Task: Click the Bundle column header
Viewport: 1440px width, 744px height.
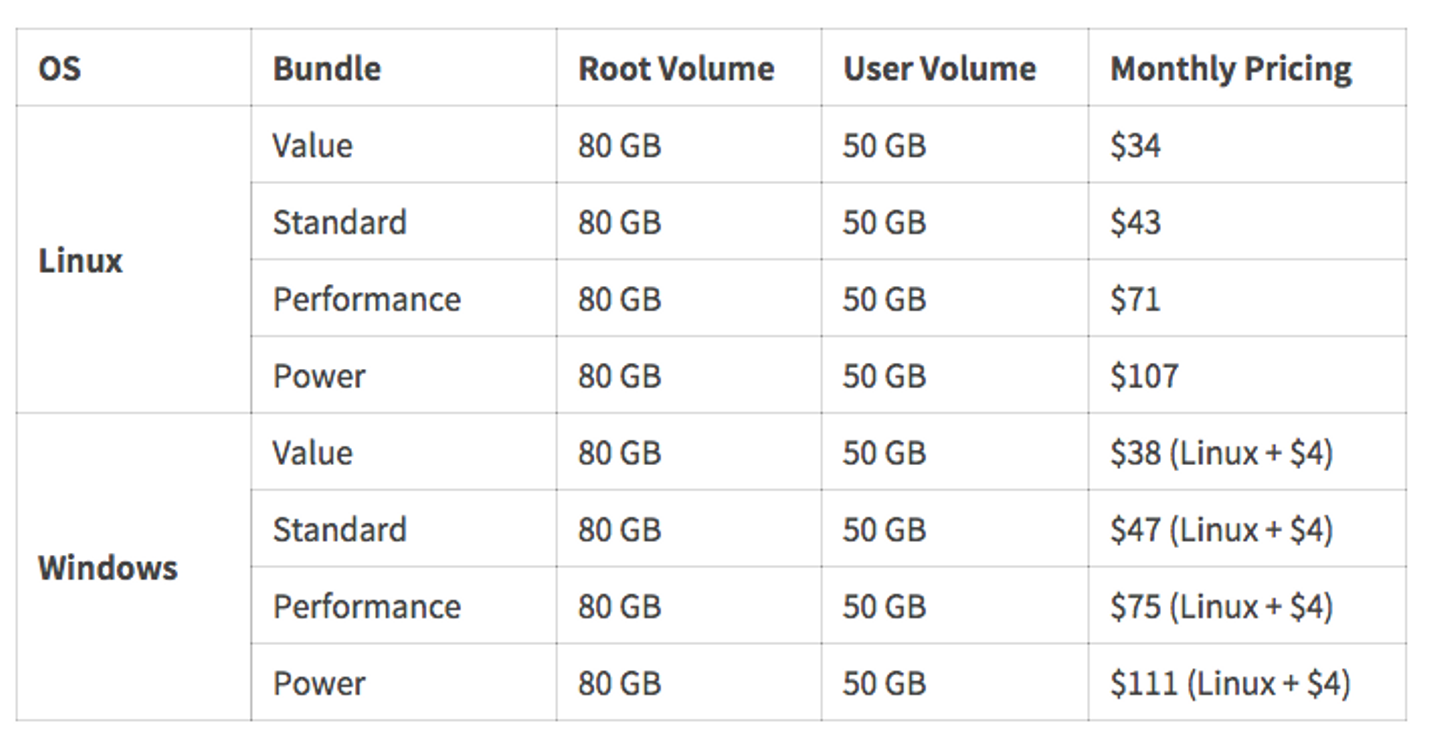Action: 327,69
